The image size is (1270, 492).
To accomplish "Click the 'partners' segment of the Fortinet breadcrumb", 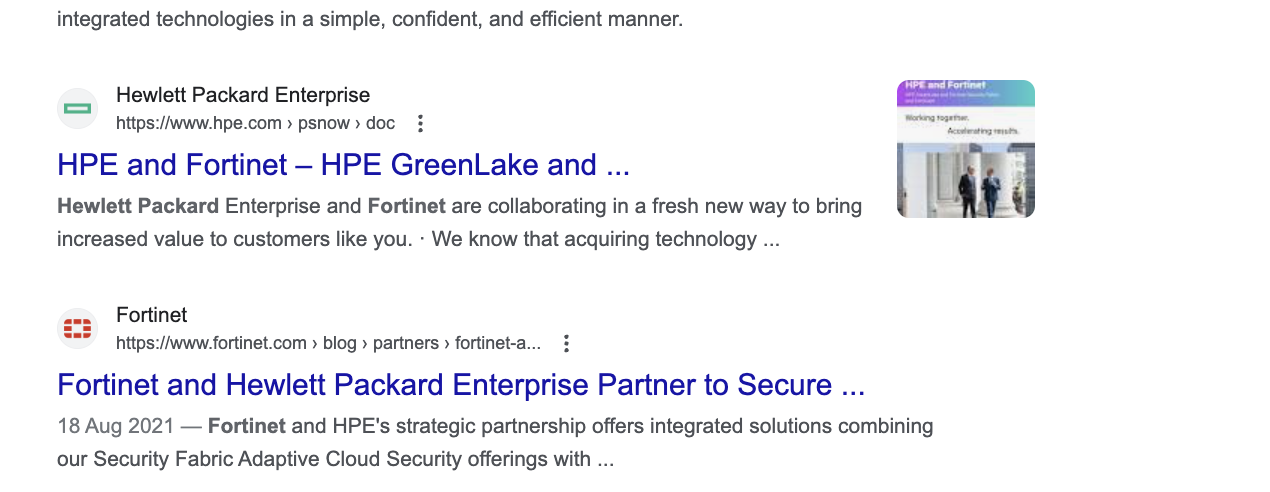I will click(404, 343).
